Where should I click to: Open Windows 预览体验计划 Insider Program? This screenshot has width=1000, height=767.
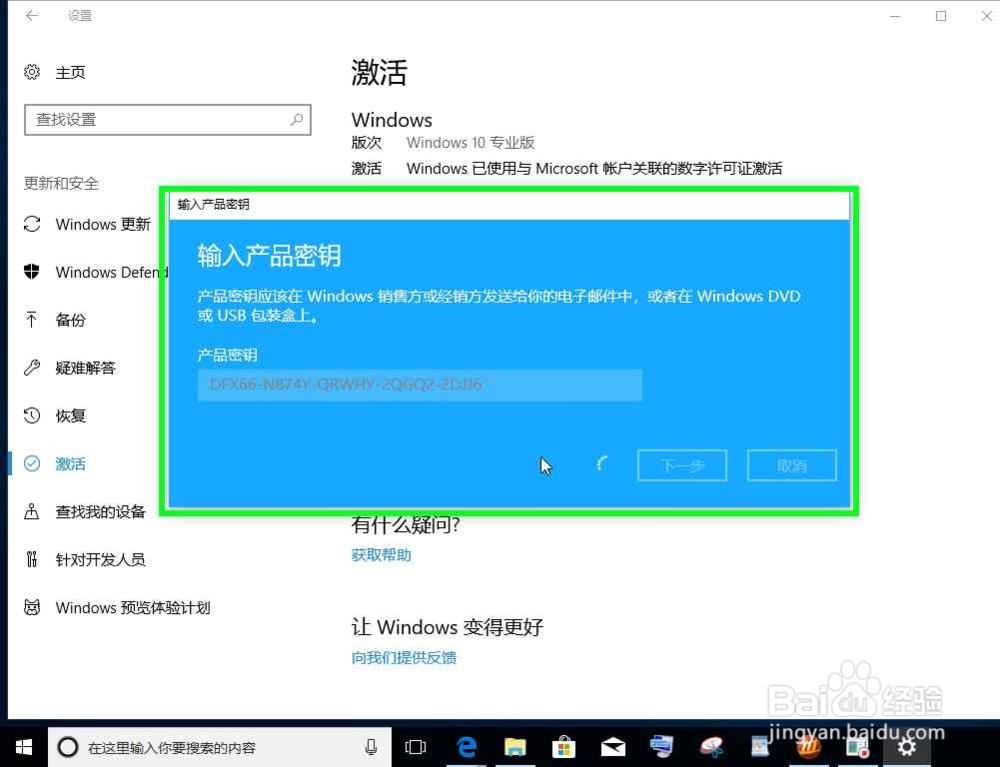(x=133, y=608)
